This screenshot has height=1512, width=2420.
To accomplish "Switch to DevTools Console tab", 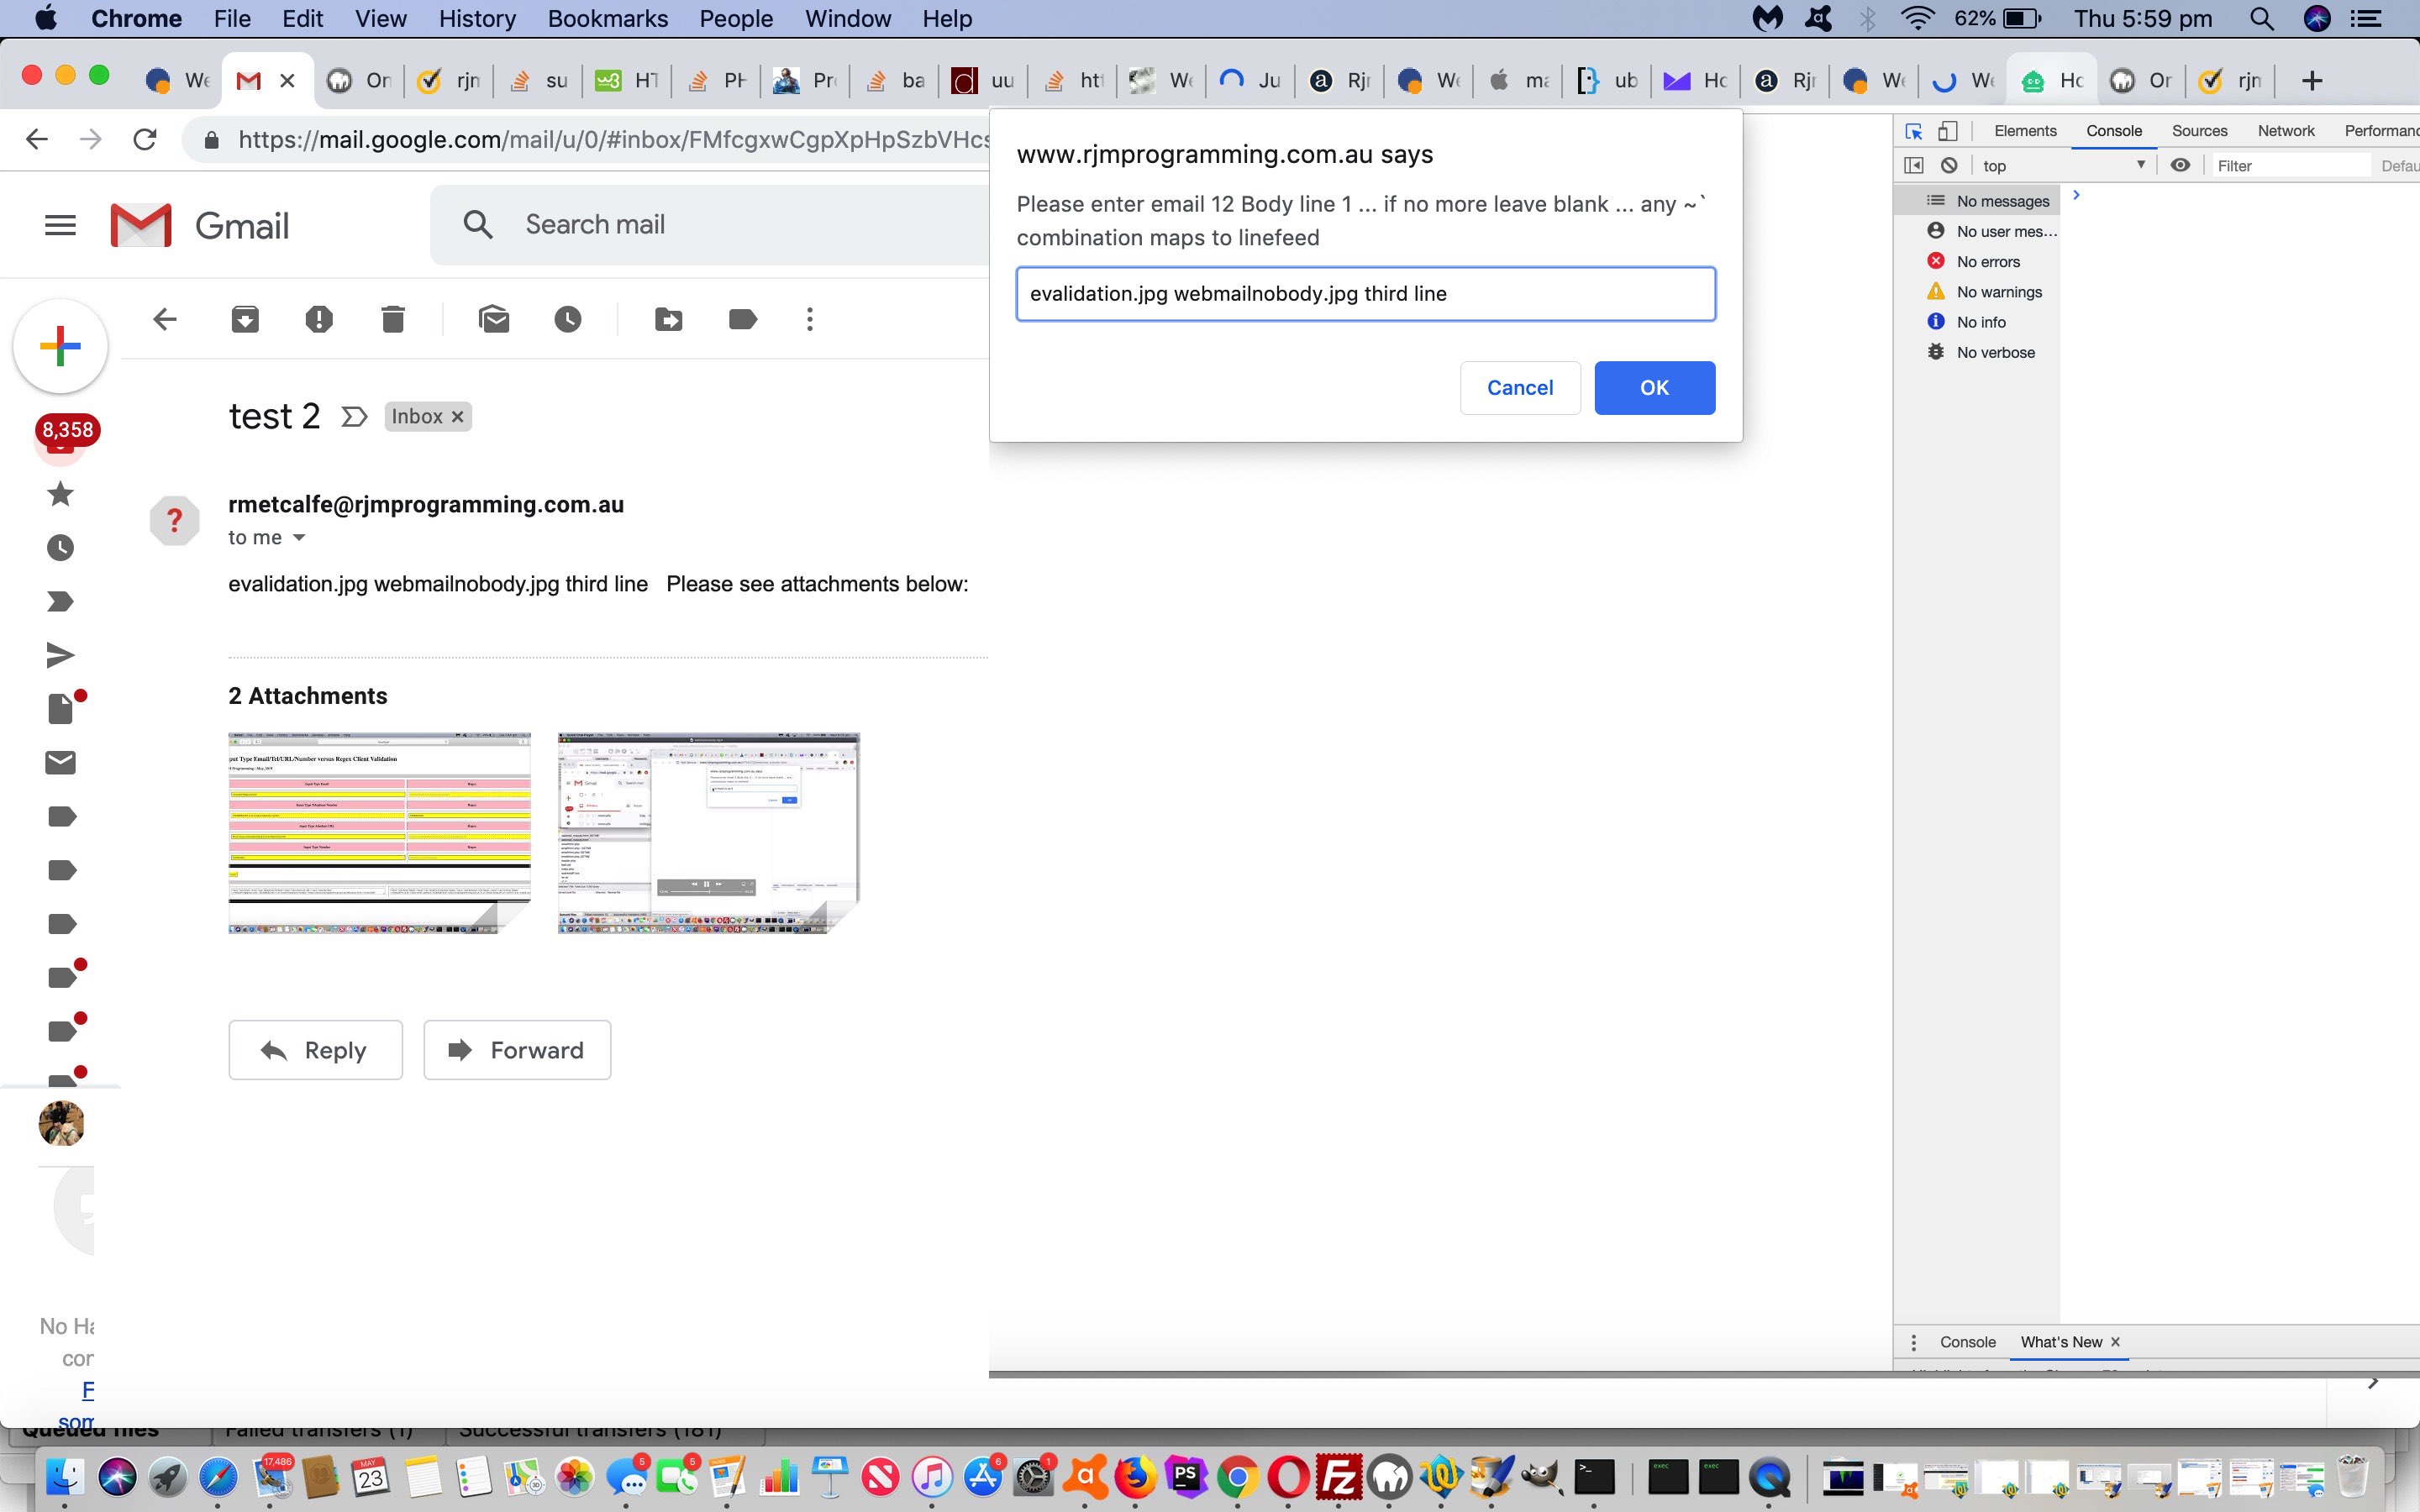I will coord(2114,131).
